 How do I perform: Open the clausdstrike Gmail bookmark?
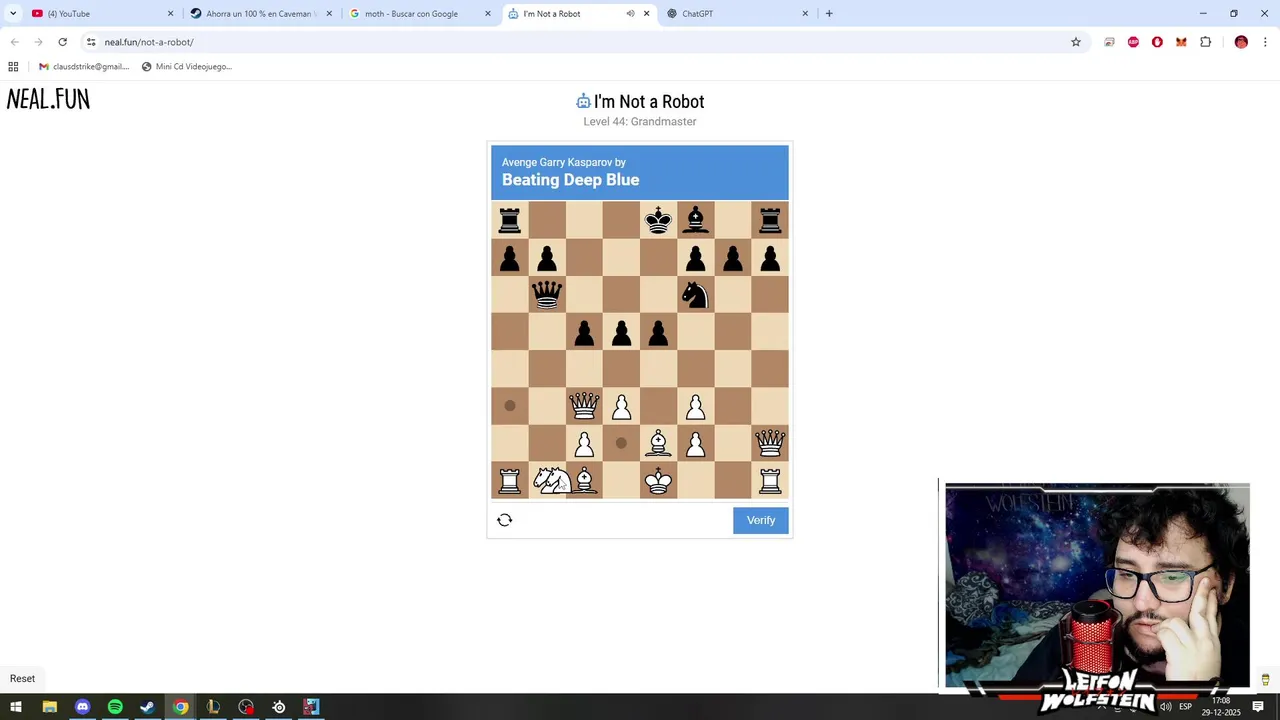tap(84, 67)
